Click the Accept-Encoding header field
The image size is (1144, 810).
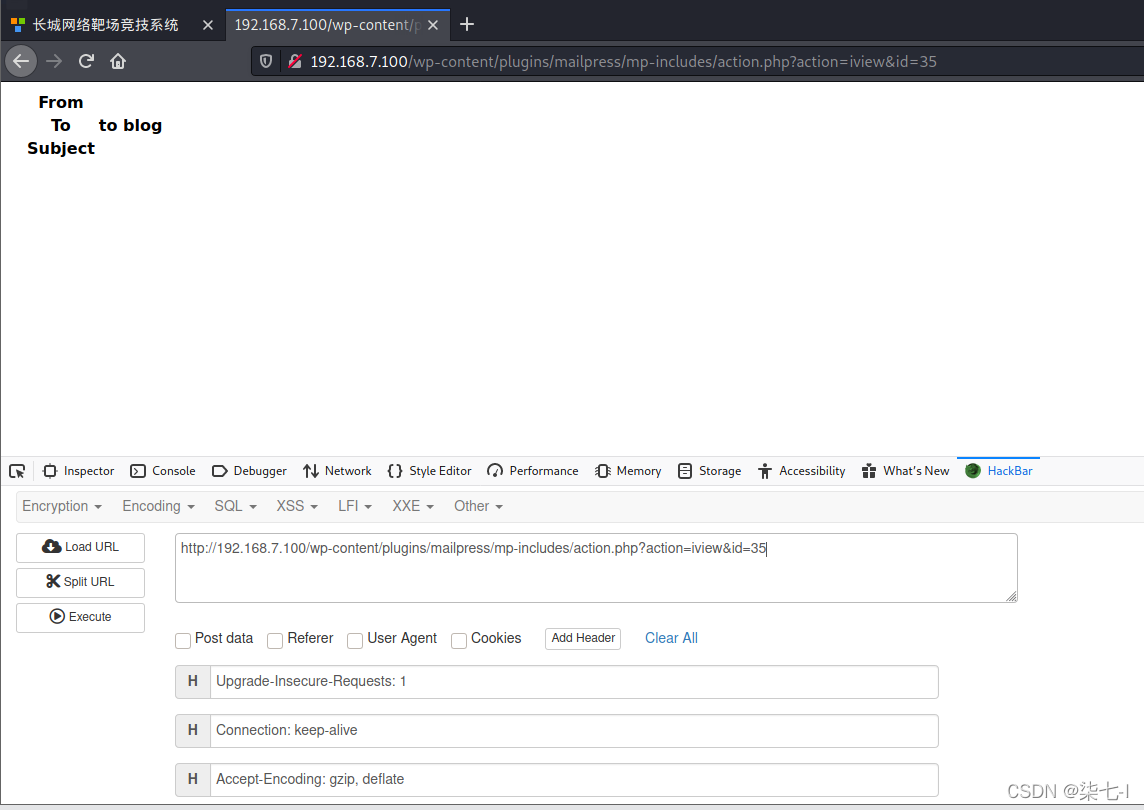[574, 779]
